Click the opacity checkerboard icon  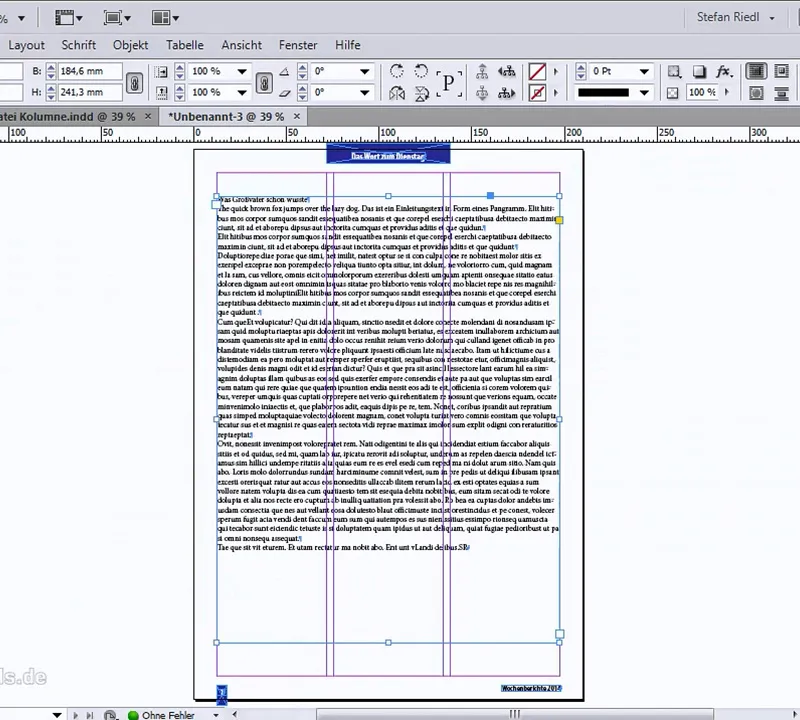[672, 93]
